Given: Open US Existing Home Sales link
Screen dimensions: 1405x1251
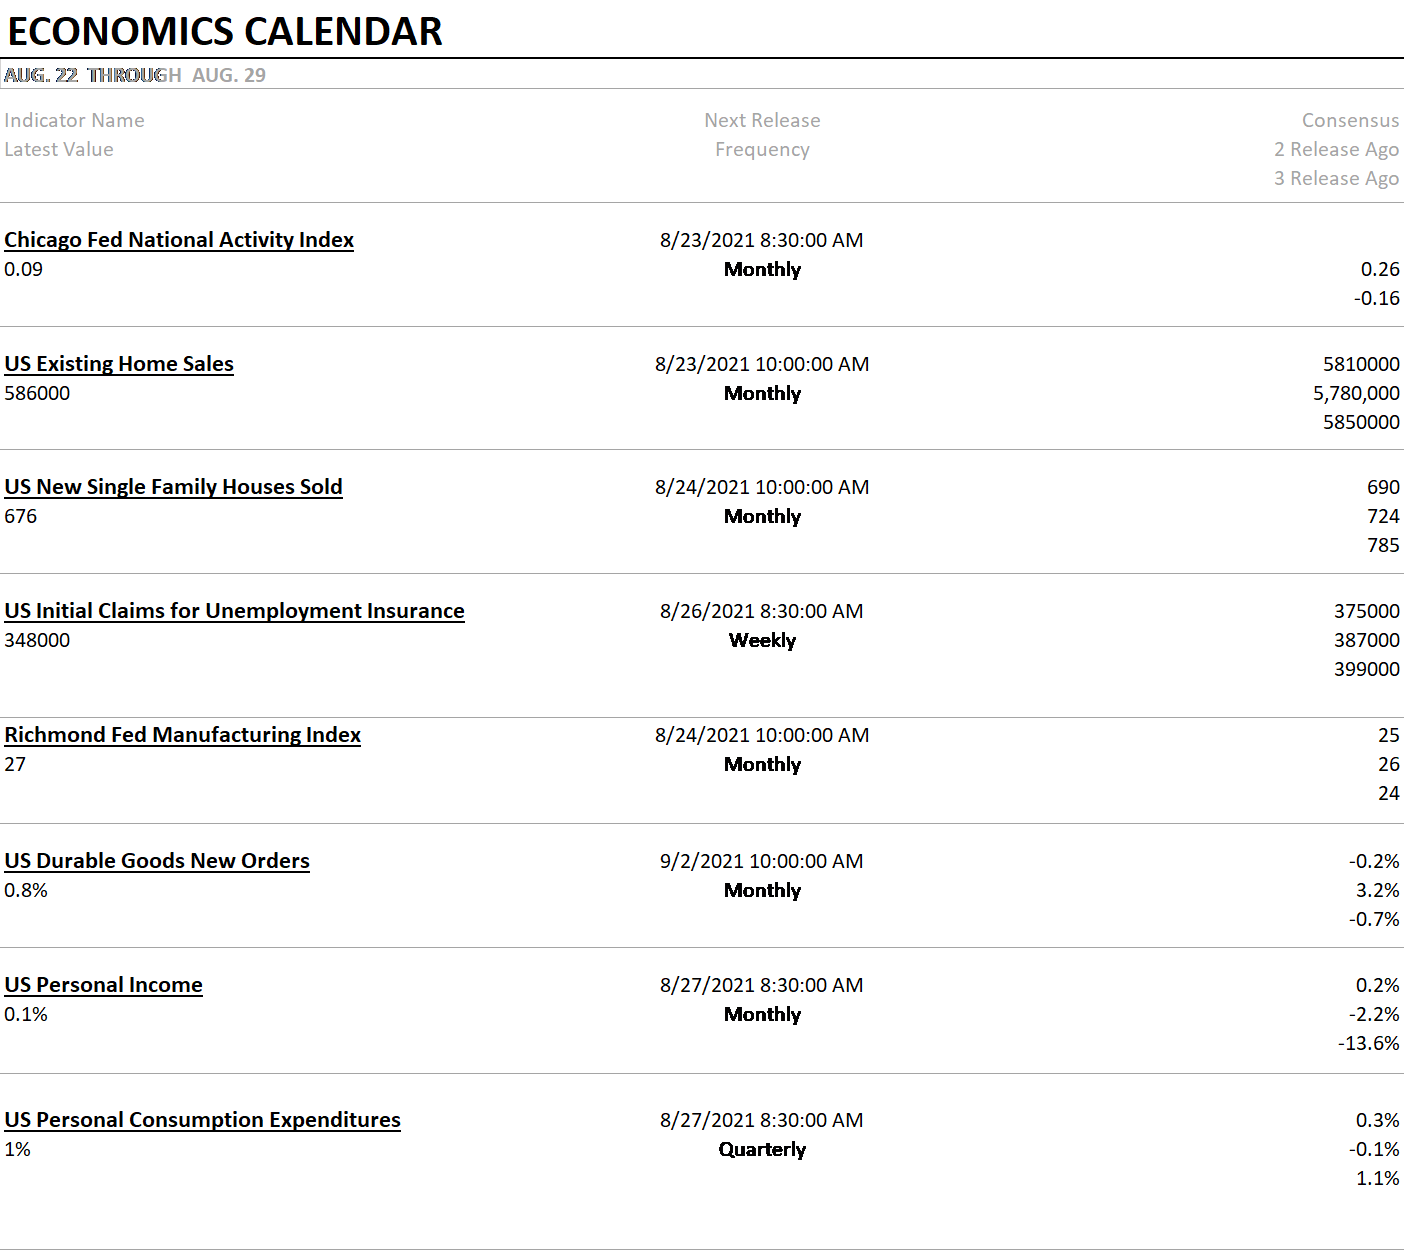Looking at the screenshot, I should pos(119,364).
